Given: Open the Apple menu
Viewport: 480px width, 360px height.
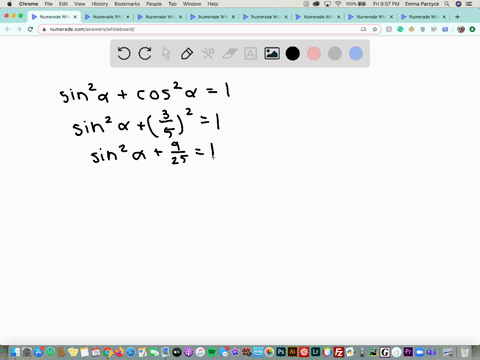Looking at the screenshot, I should point(9,4).
